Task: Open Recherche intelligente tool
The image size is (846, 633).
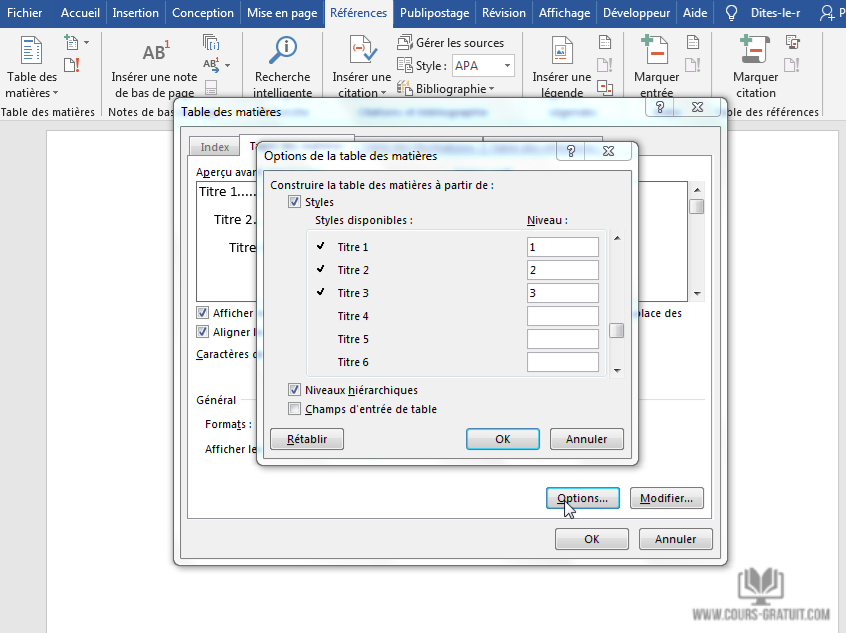Action: pyautogui.click(x=283, y=51)
